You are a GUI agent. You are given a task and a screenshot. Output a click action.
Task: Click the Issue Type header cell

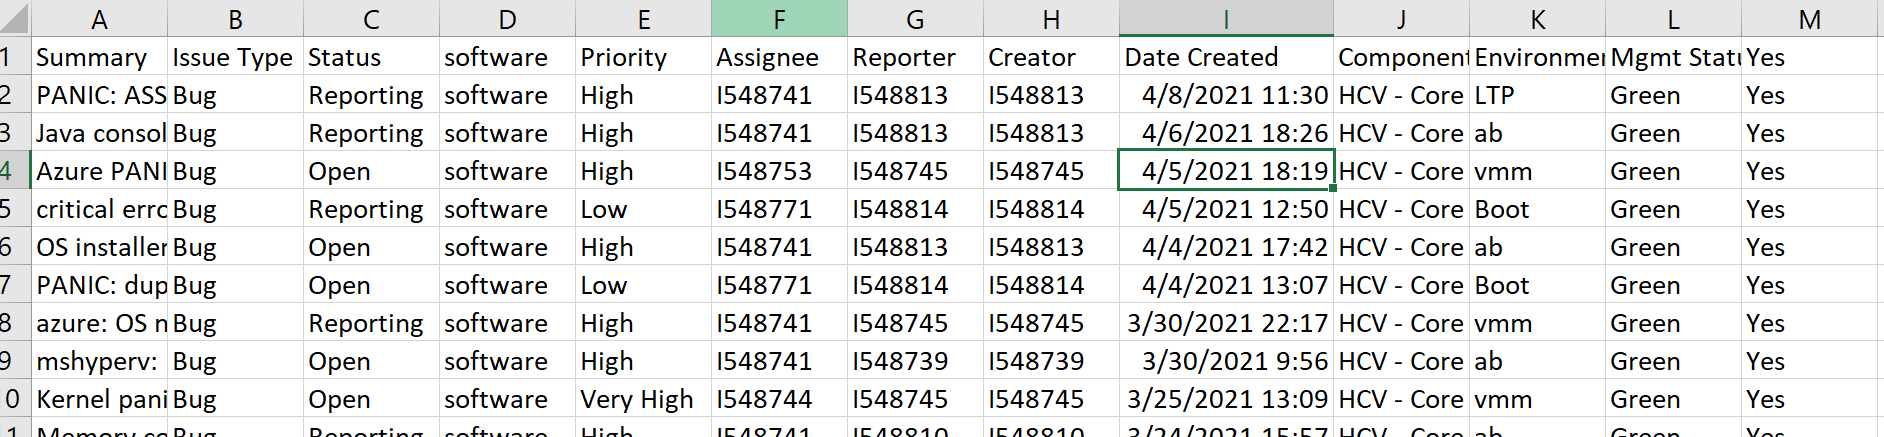click(235, 57)
